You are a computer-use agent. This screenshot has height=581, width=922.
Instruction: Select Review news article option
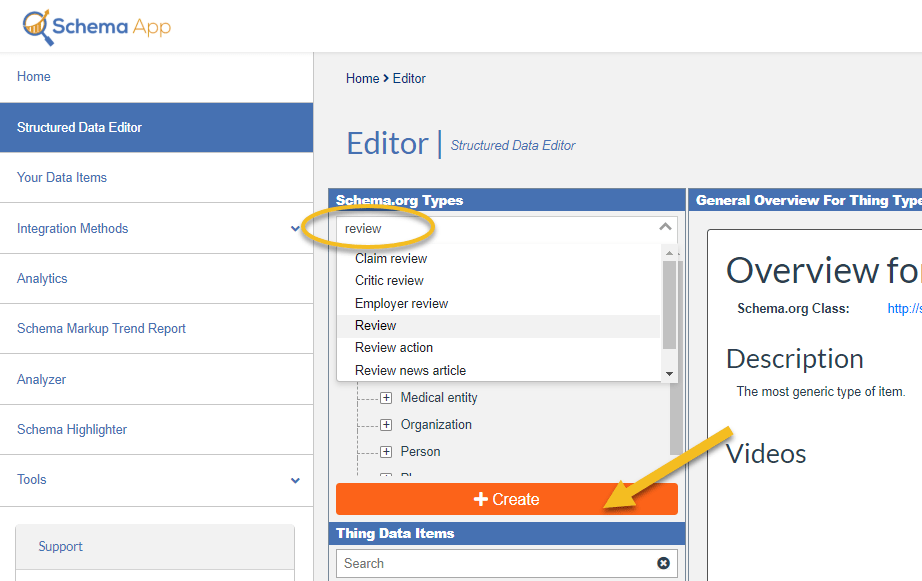(x=499, y=370)
